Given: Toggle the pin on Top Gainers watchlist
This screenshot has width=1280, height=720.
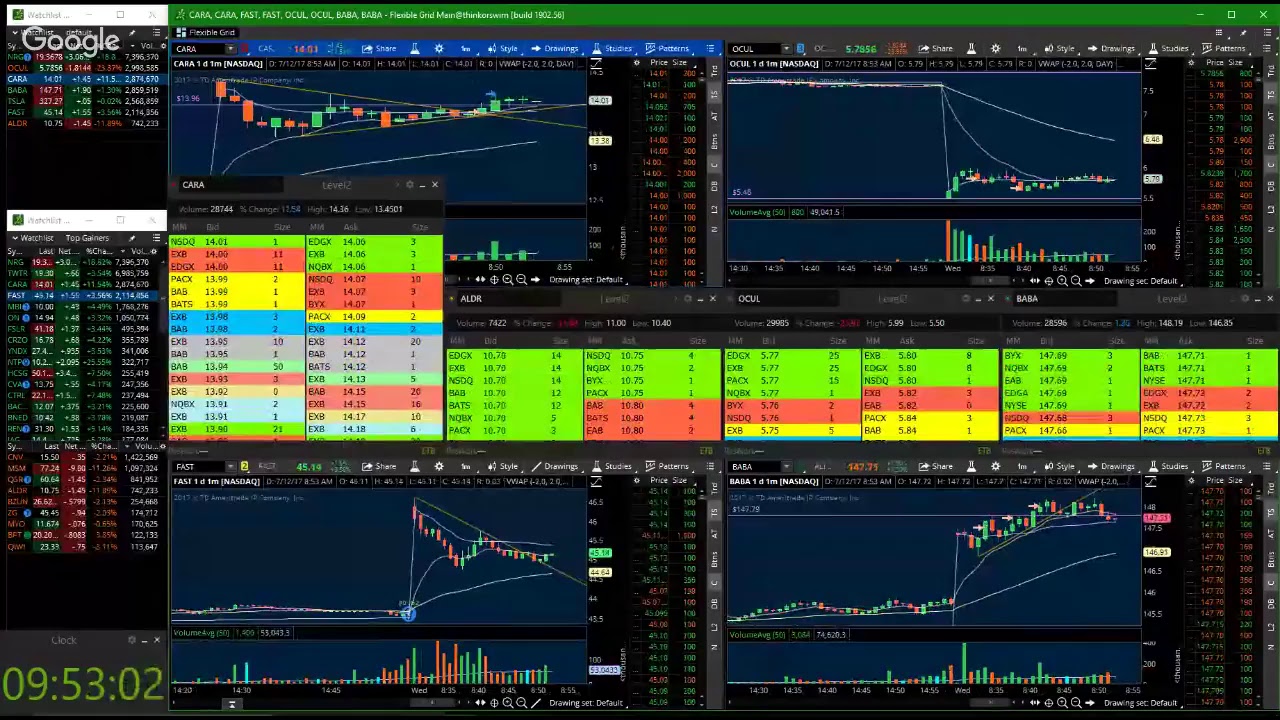Looking at the screenshot, I should coord(131,238).
